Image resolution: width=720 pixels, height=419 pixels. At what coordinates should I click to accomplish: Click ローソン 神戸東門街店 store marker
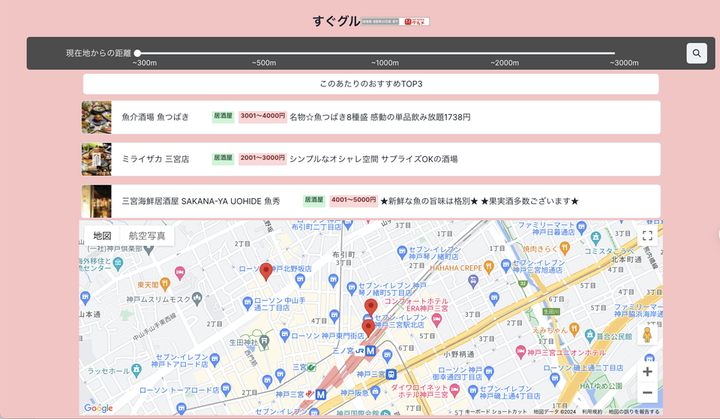pyautogui.click(x=285, y=335)
